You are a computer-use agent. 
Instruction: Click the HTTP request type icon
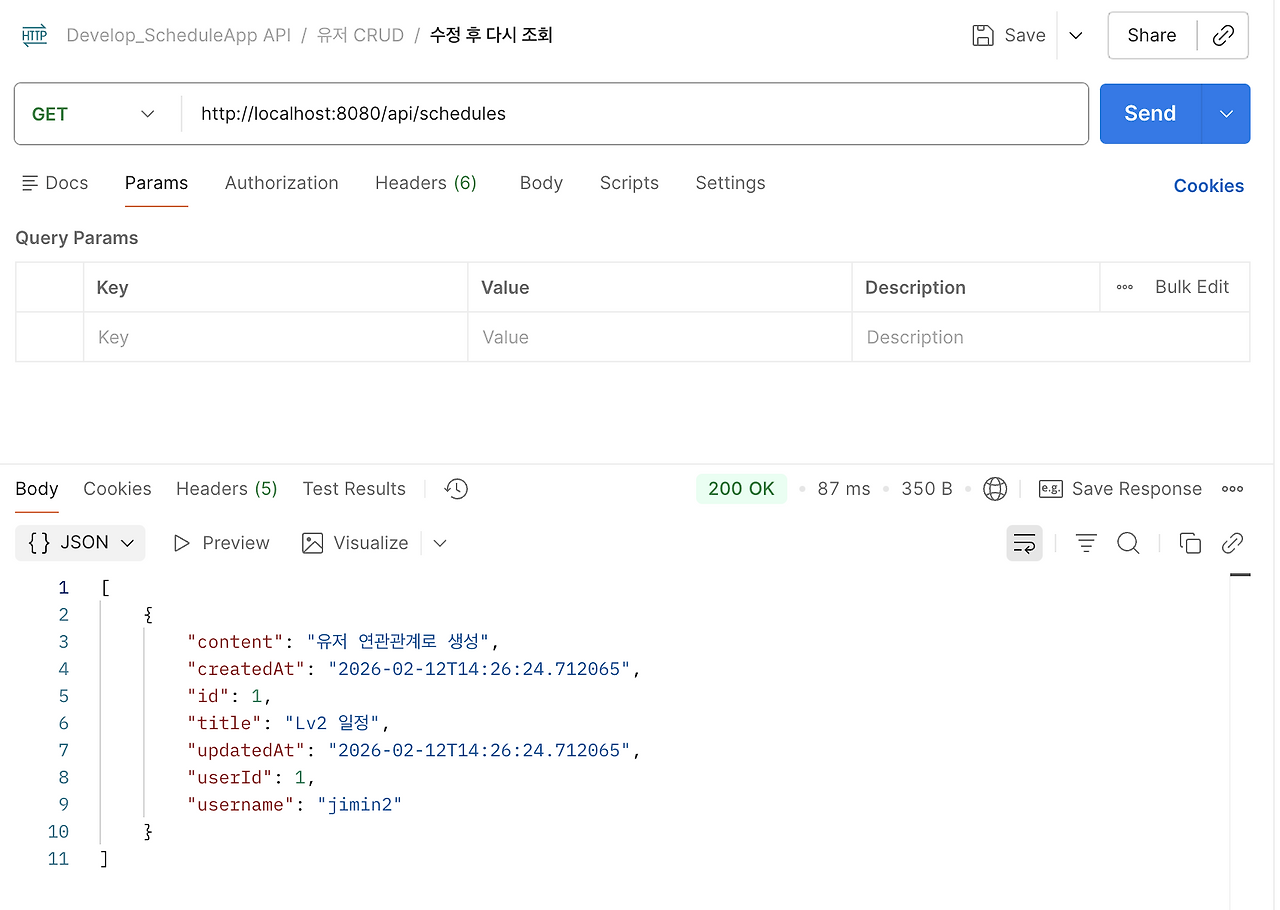pyautogui.click(x=34, y=36)
